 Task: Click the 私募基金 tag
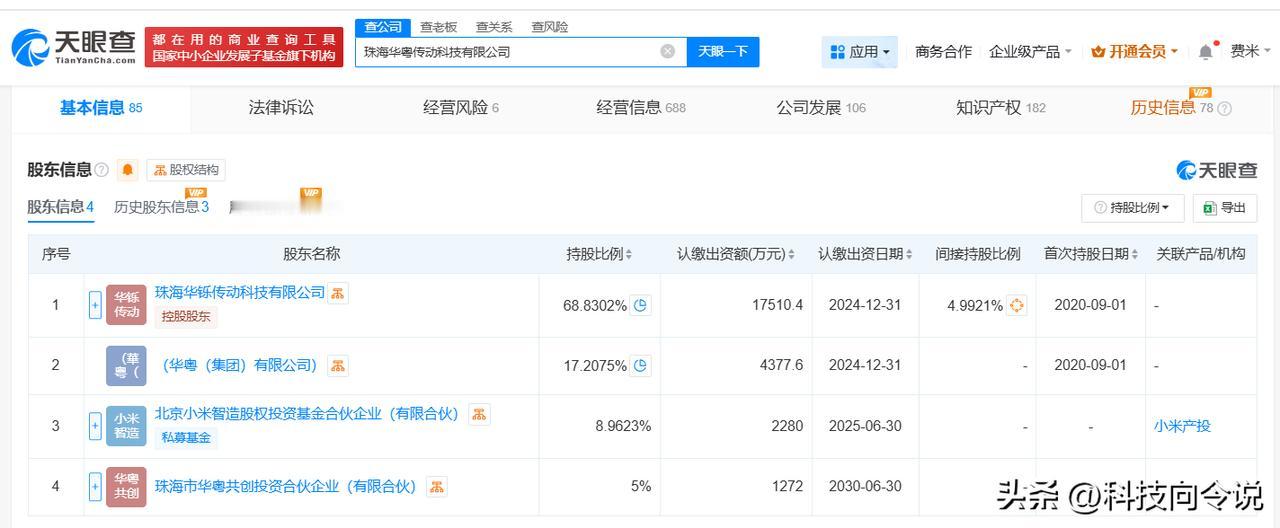coord(186,438)
